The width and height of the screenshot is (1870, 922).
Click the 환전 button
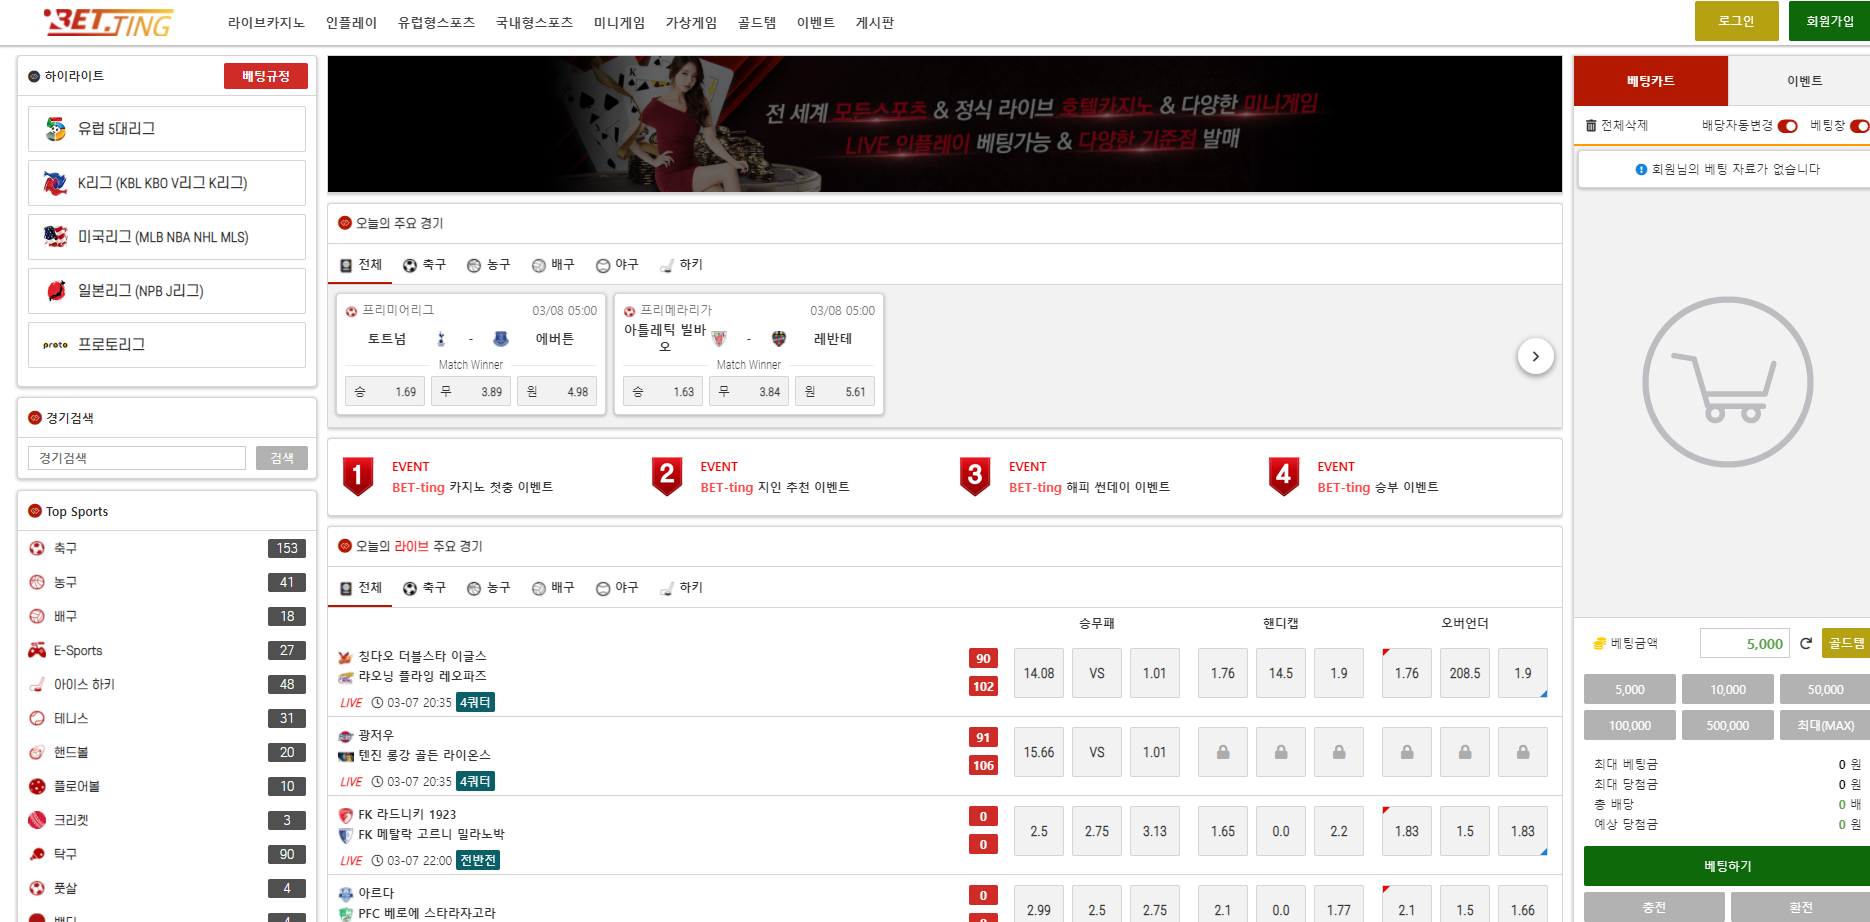coord(1801,907)
